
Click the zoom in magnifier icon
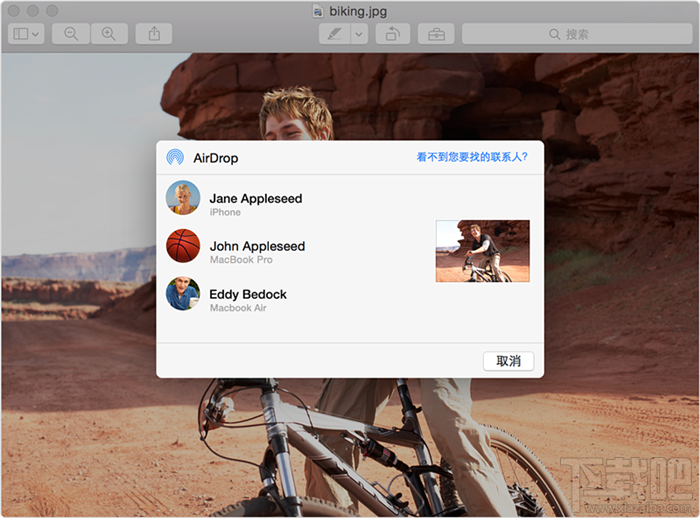pyautogui.click(x=109, y=34)
